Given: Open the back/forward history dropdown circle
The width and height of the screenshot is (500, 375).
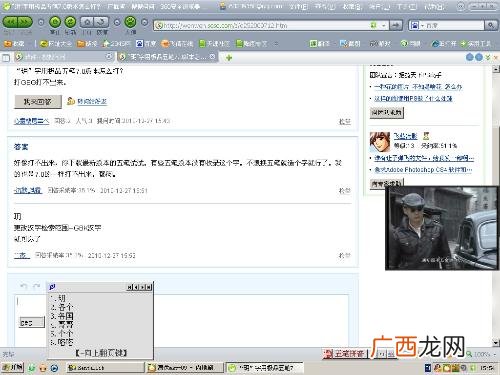Looking at the screenshot, I should click(x=41, y=22).
